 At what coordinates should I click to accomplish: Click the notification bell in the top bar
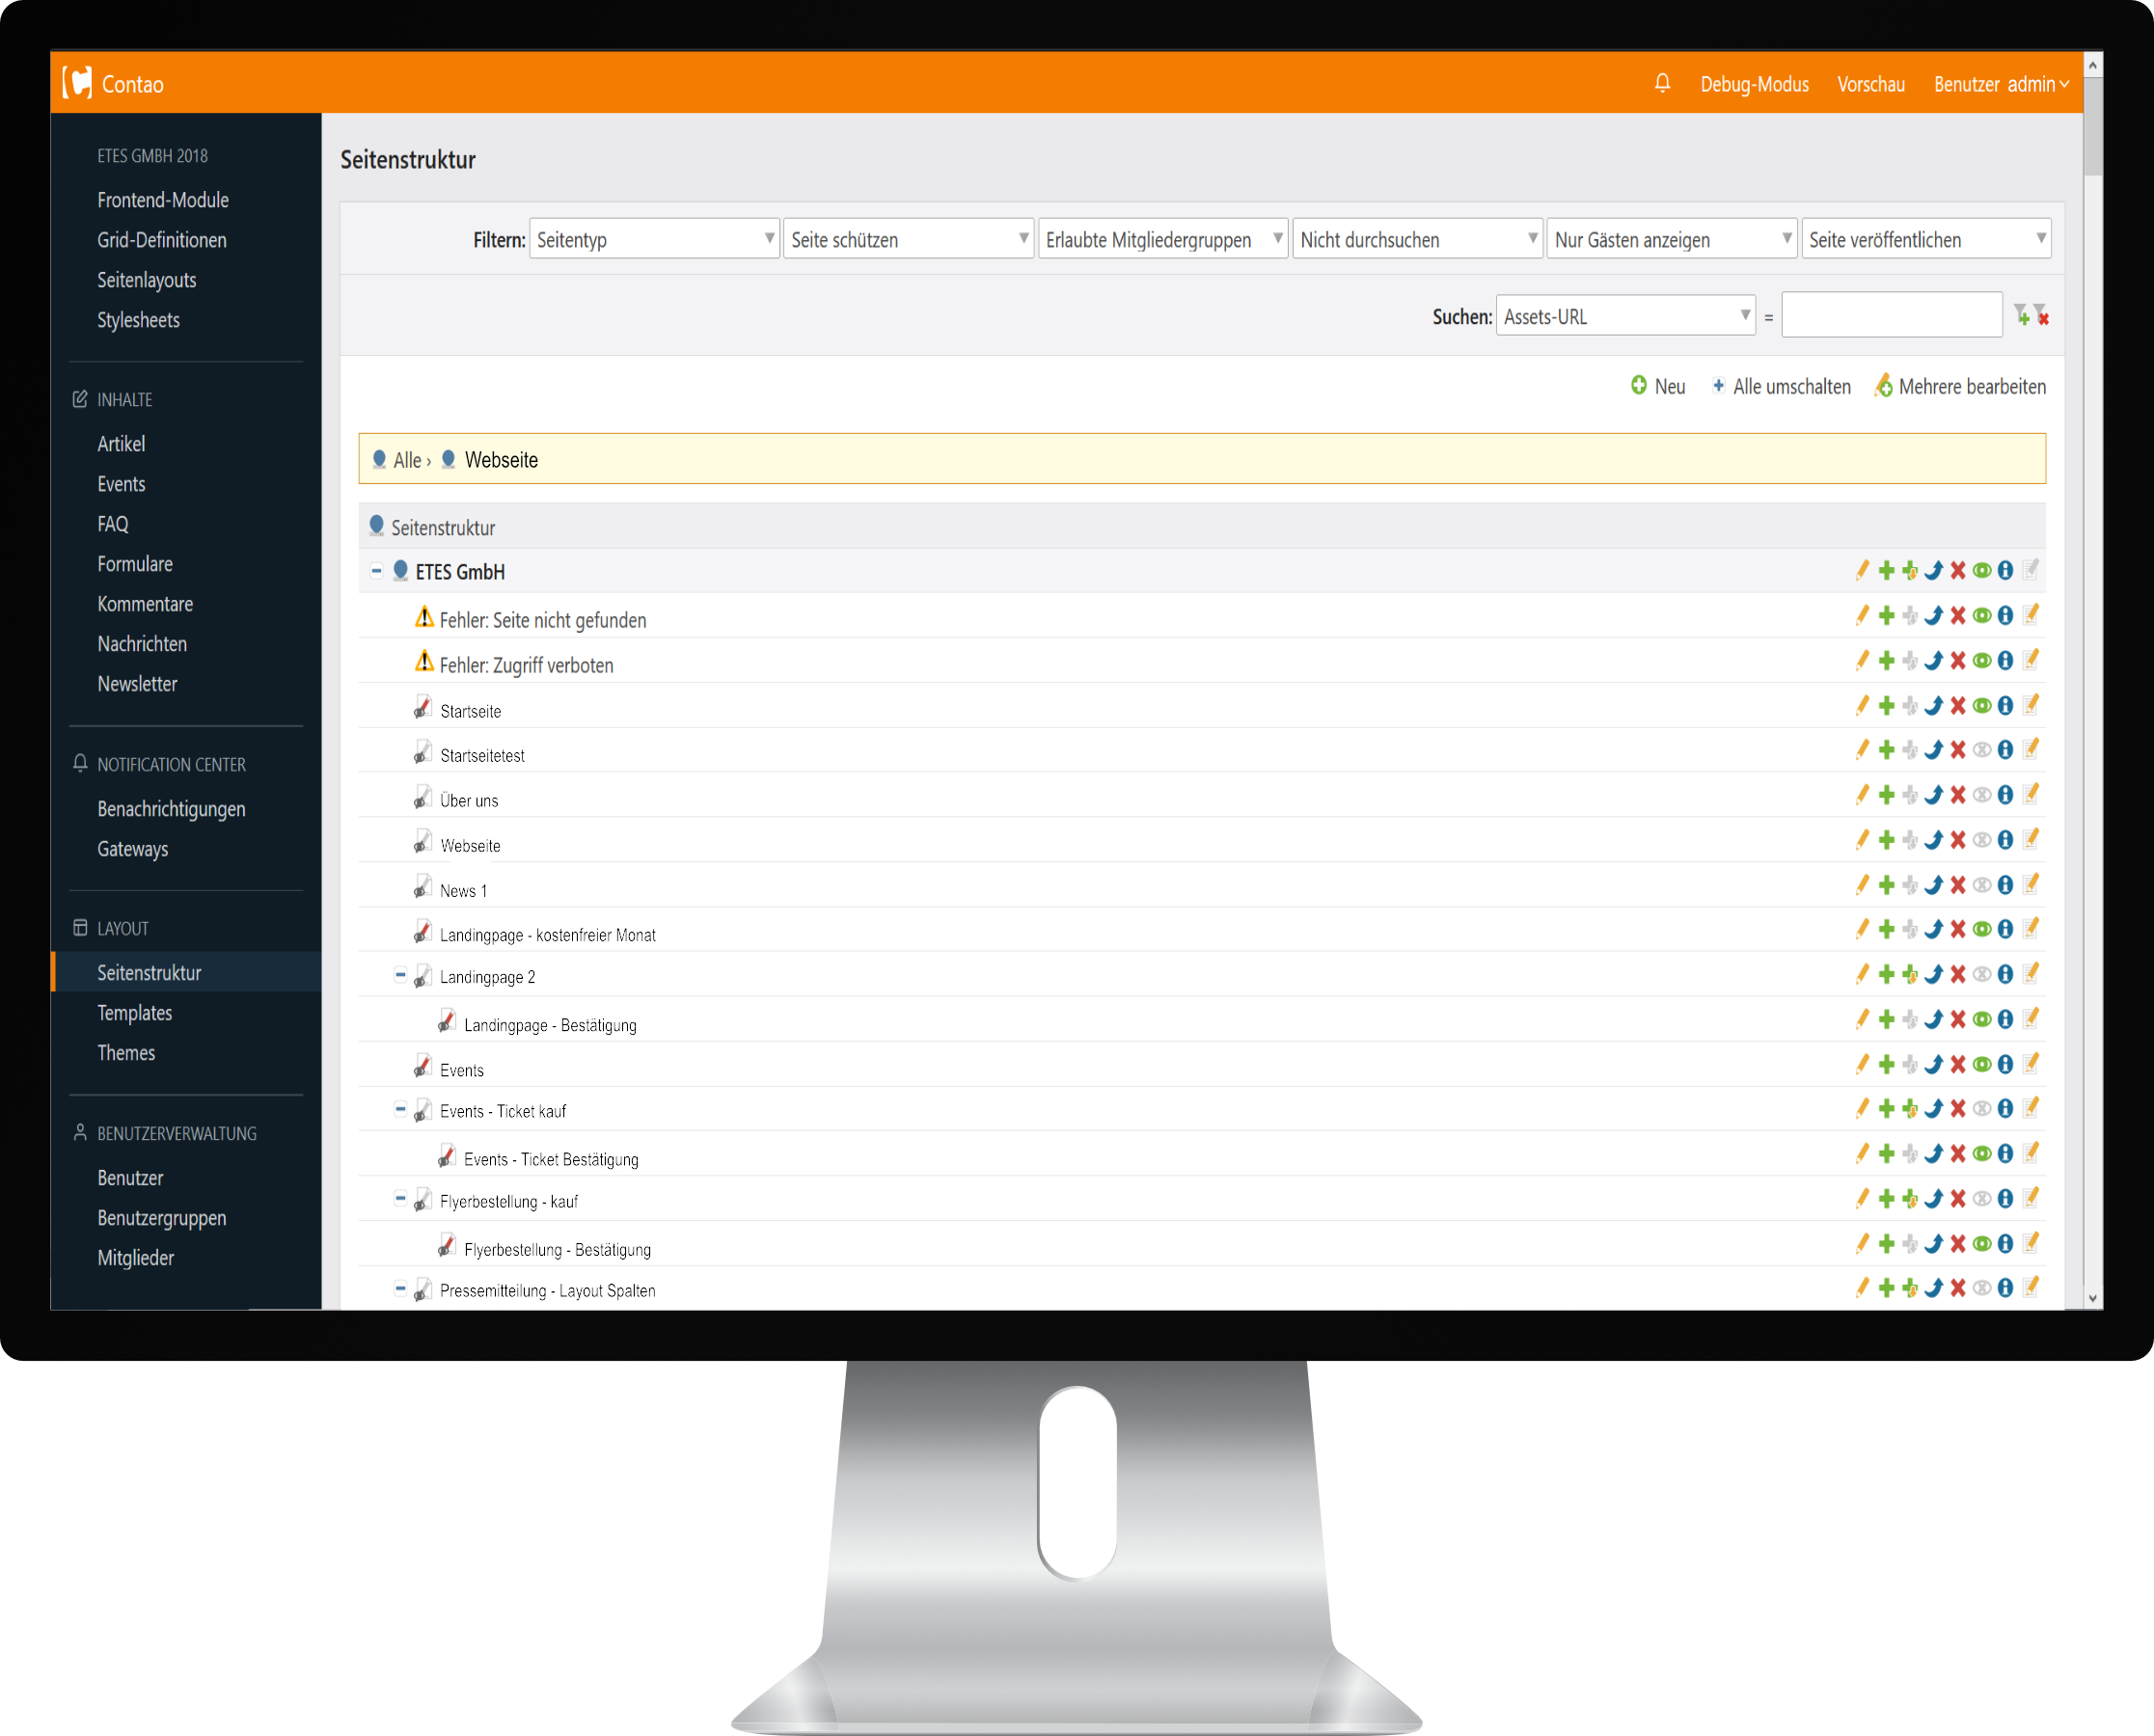click(1663, 84)
